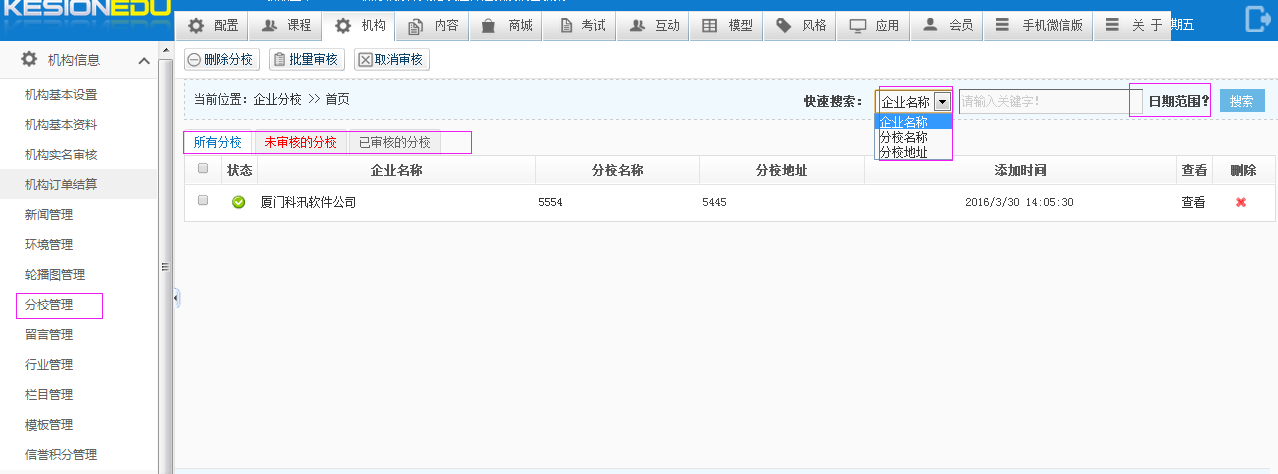Click the green approved status icon
This screenshot has height=474, width=1278.
(x=239, y=202)
